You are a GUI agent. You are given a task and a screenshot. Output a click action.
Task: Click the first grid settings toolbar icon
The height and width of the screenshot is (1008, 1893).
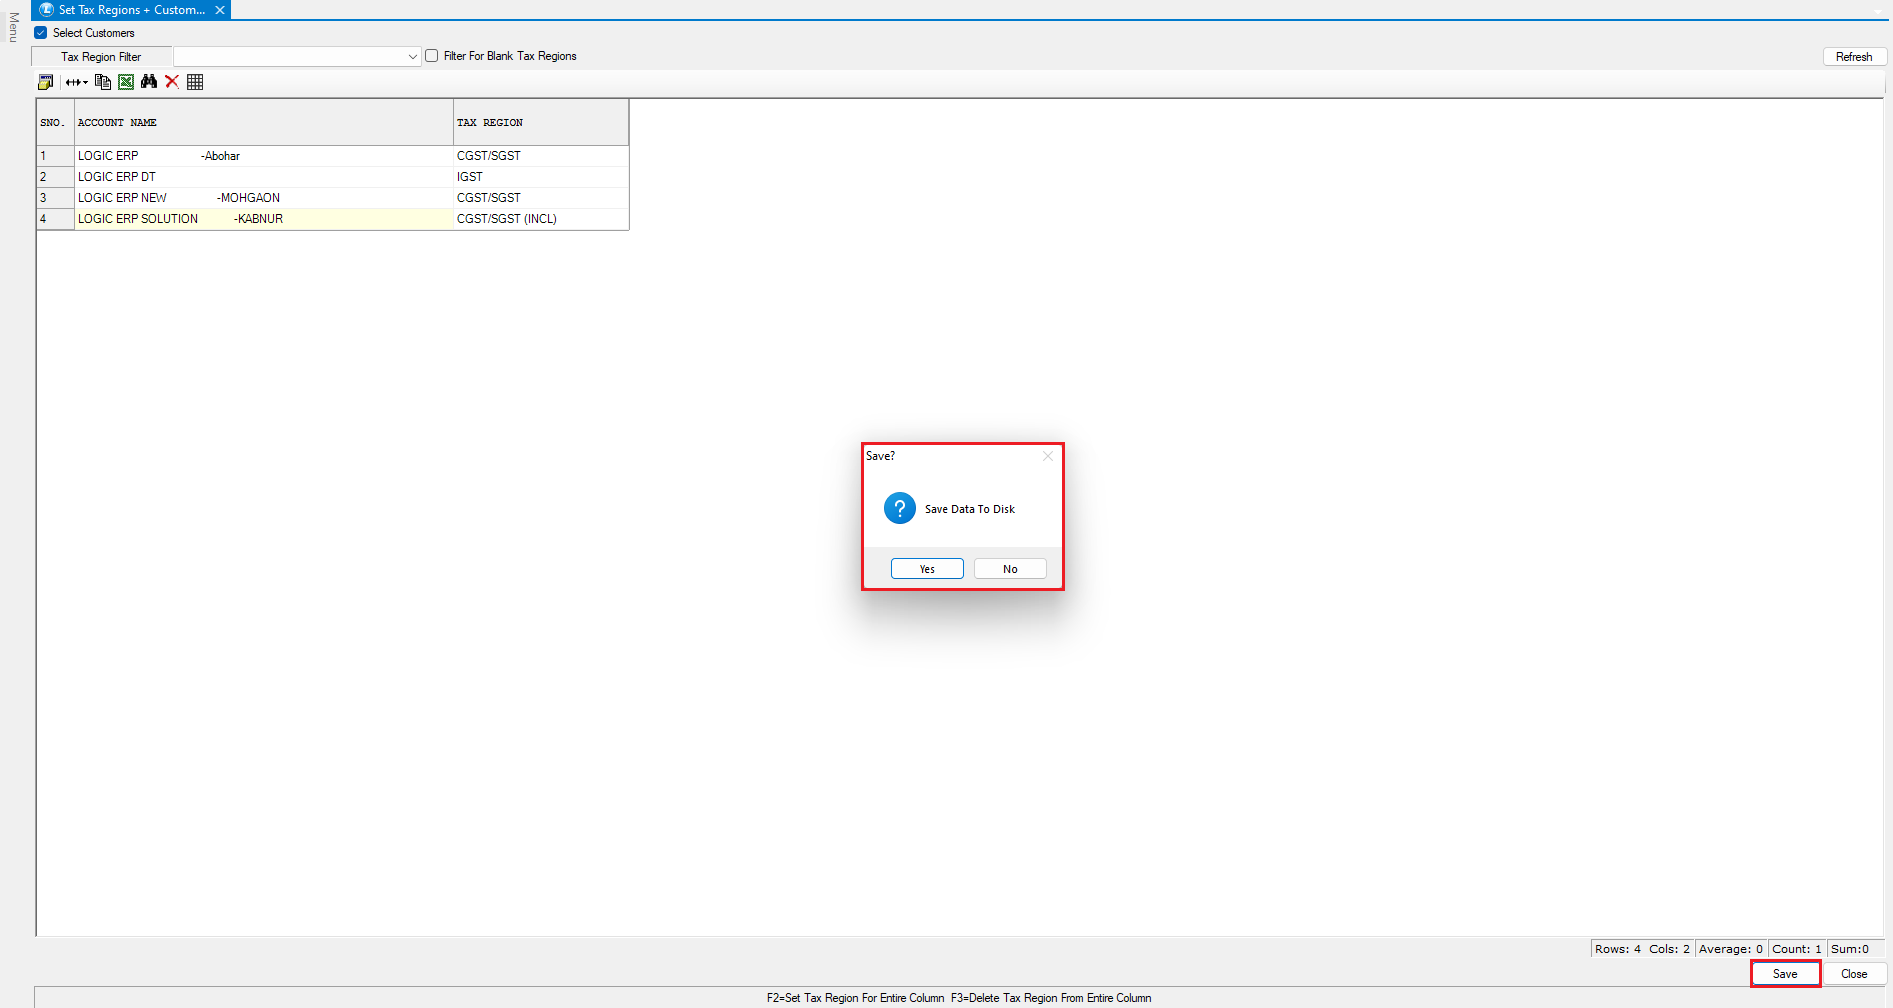click(45, 82)
